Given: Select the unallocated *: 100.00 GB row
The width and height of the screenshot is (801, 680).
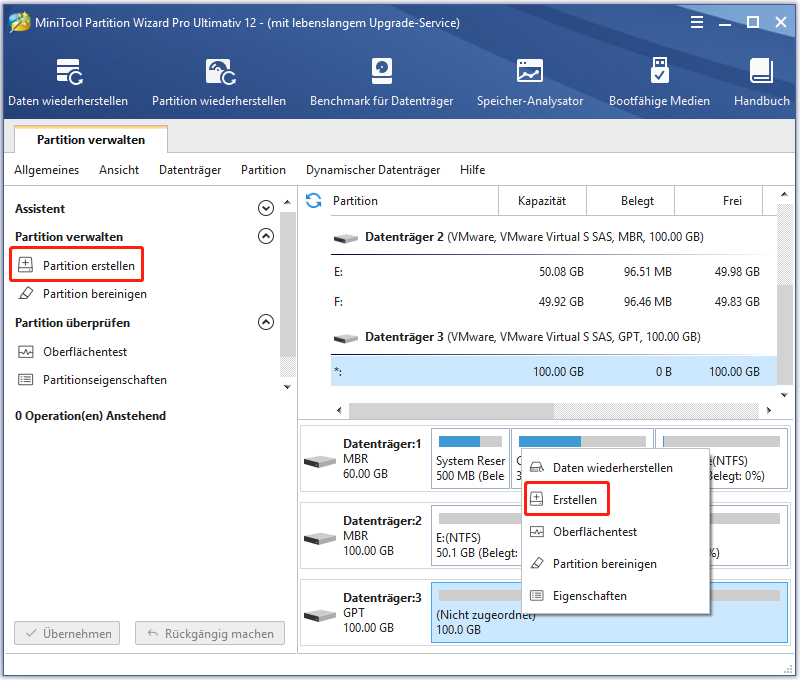Looking at the screenshot, I should point(554,371).
